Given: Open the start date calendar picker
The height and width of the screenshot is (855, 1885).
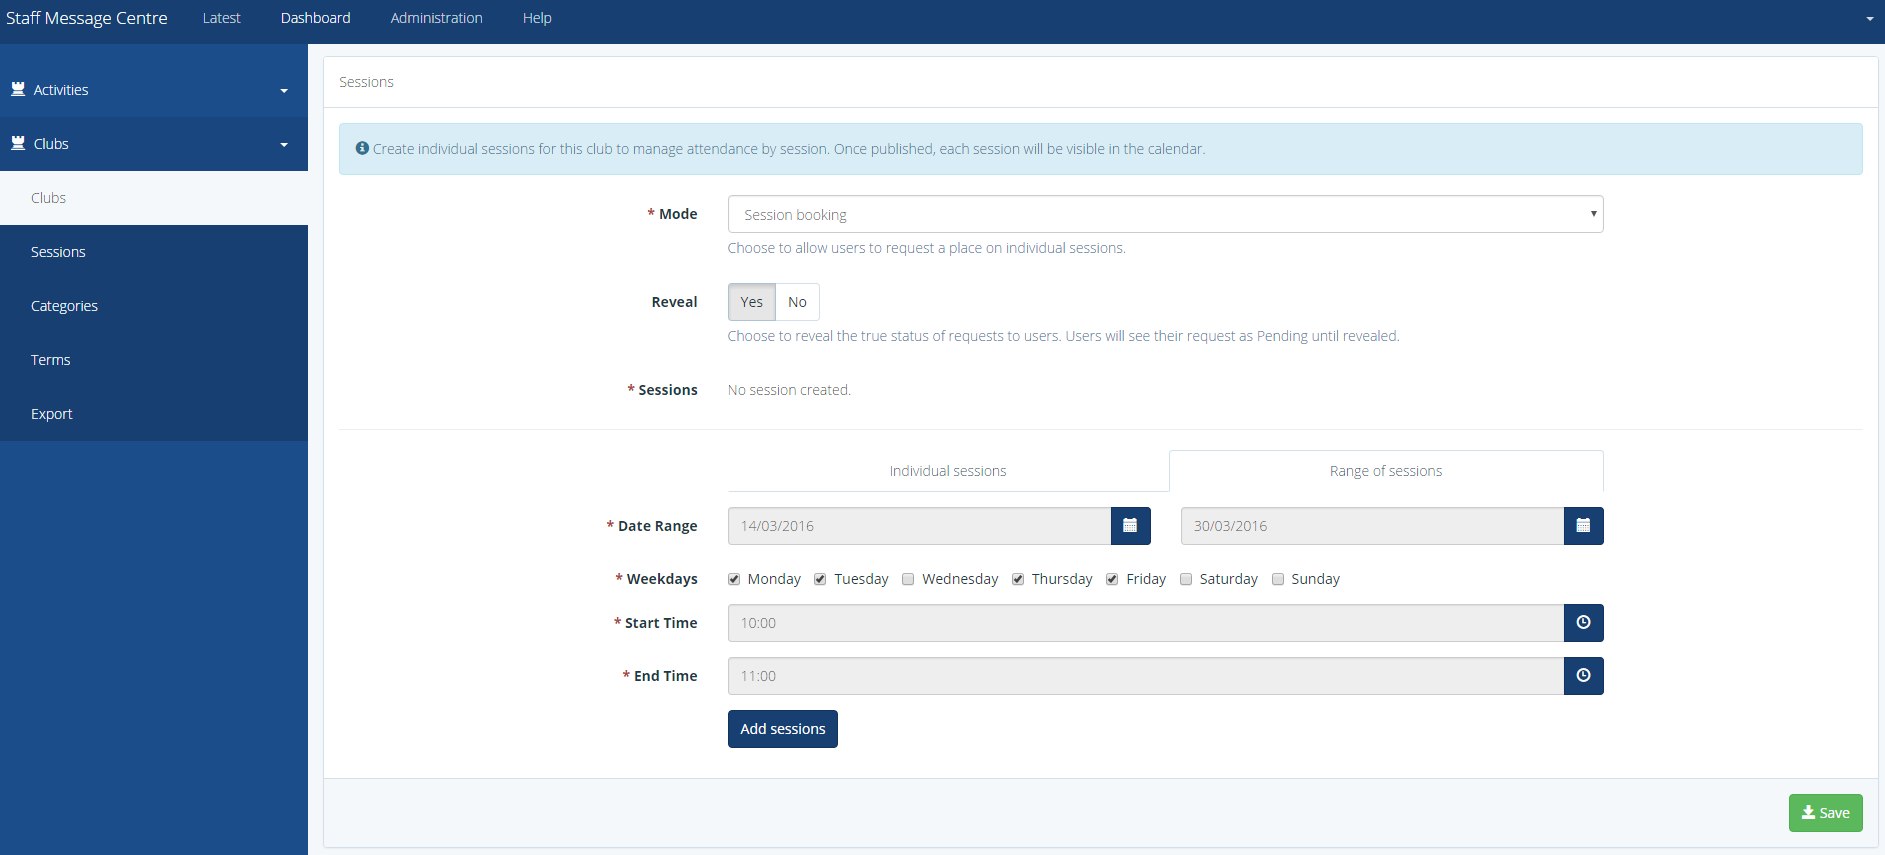Looking at the screenshot, I should tap(1130, 526).
